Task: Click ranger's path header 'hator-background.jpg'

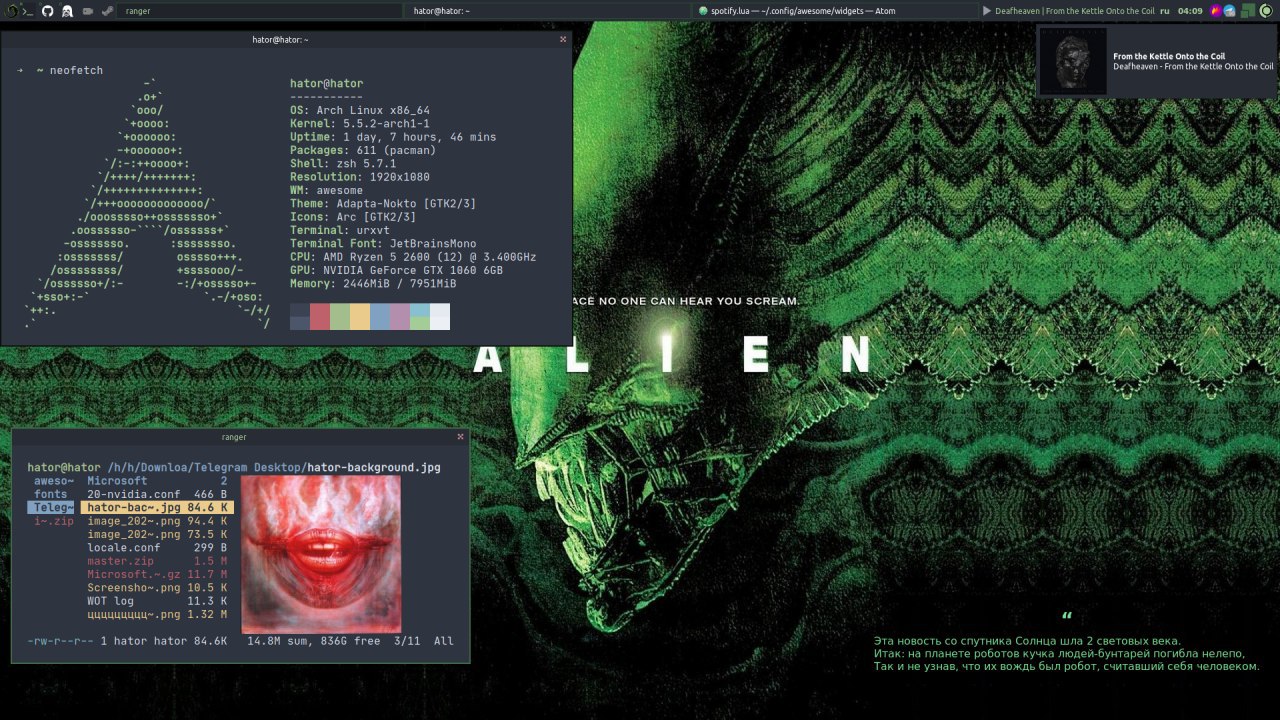Action: click(x=374, y=467)
